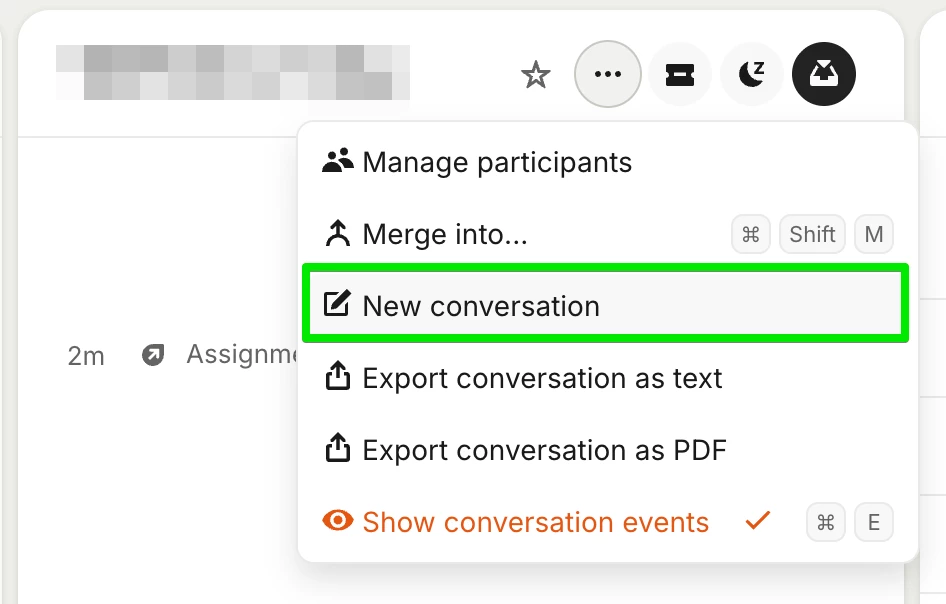
Task: Select Export conversation as text
Action: pyautogui.click(x=542, y=378)
